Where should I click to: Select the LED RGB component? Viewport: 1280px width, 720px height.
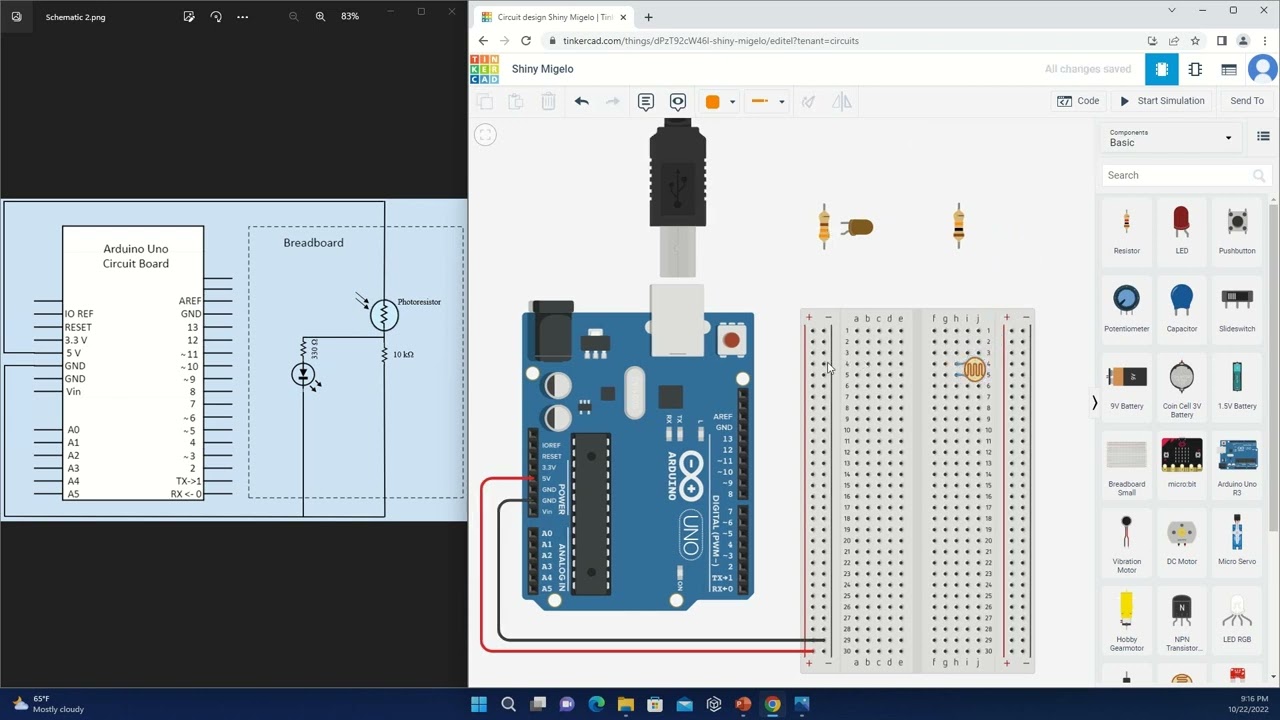tap(1237, 619)
